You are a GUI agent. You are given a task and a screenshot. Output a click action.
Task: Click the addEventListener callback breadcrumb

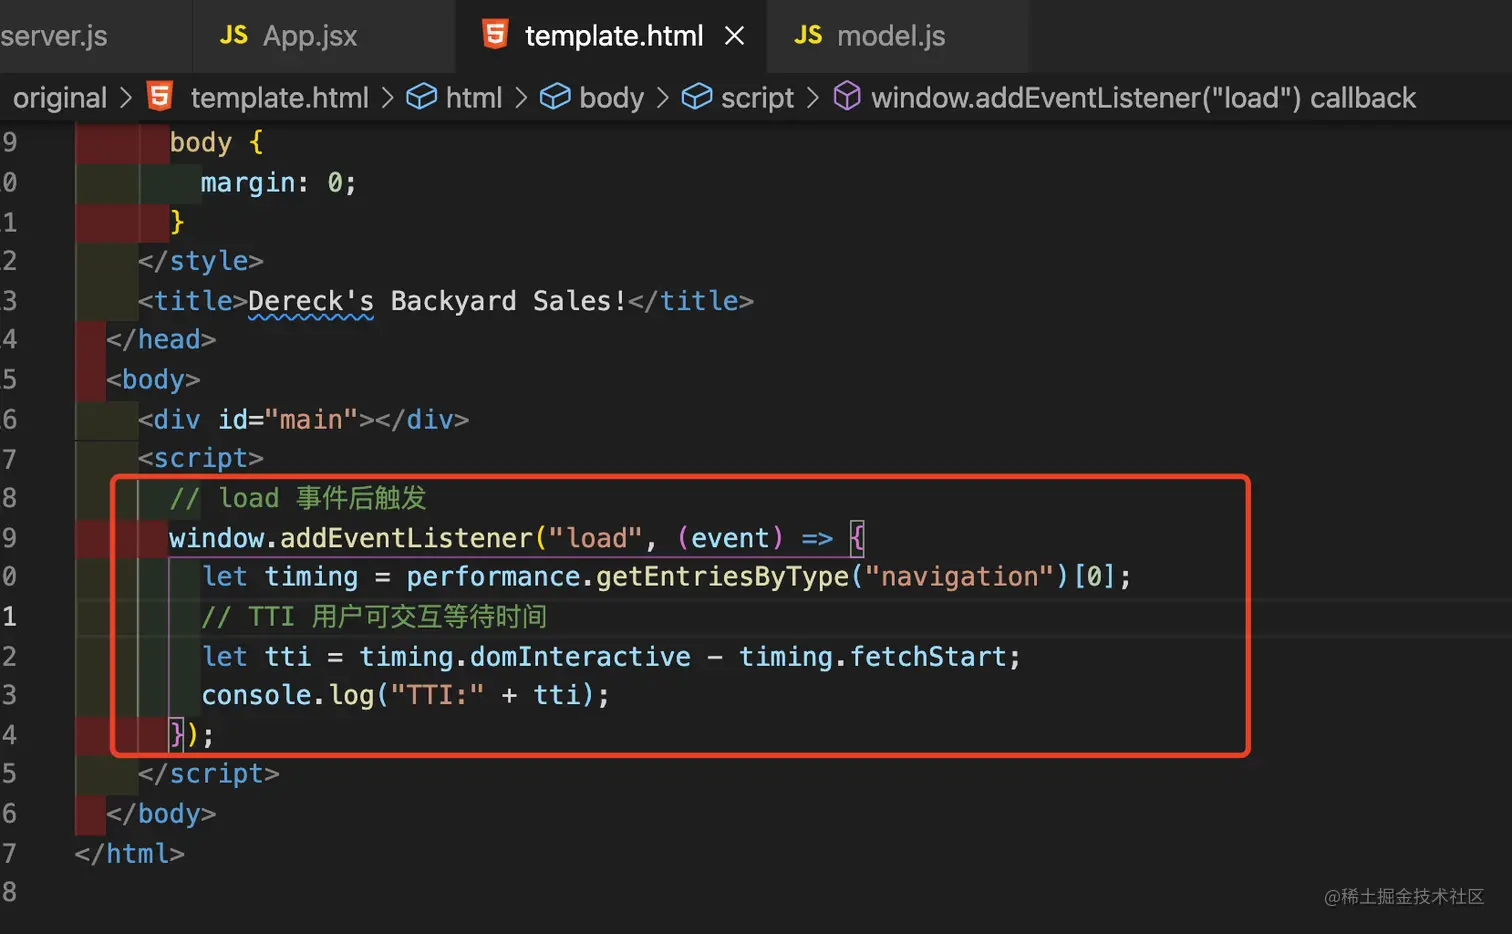(x=1143, y=98)
